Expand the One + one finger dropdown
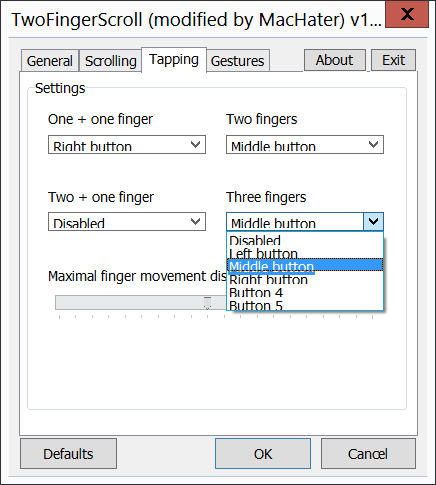 coord(127,144)
